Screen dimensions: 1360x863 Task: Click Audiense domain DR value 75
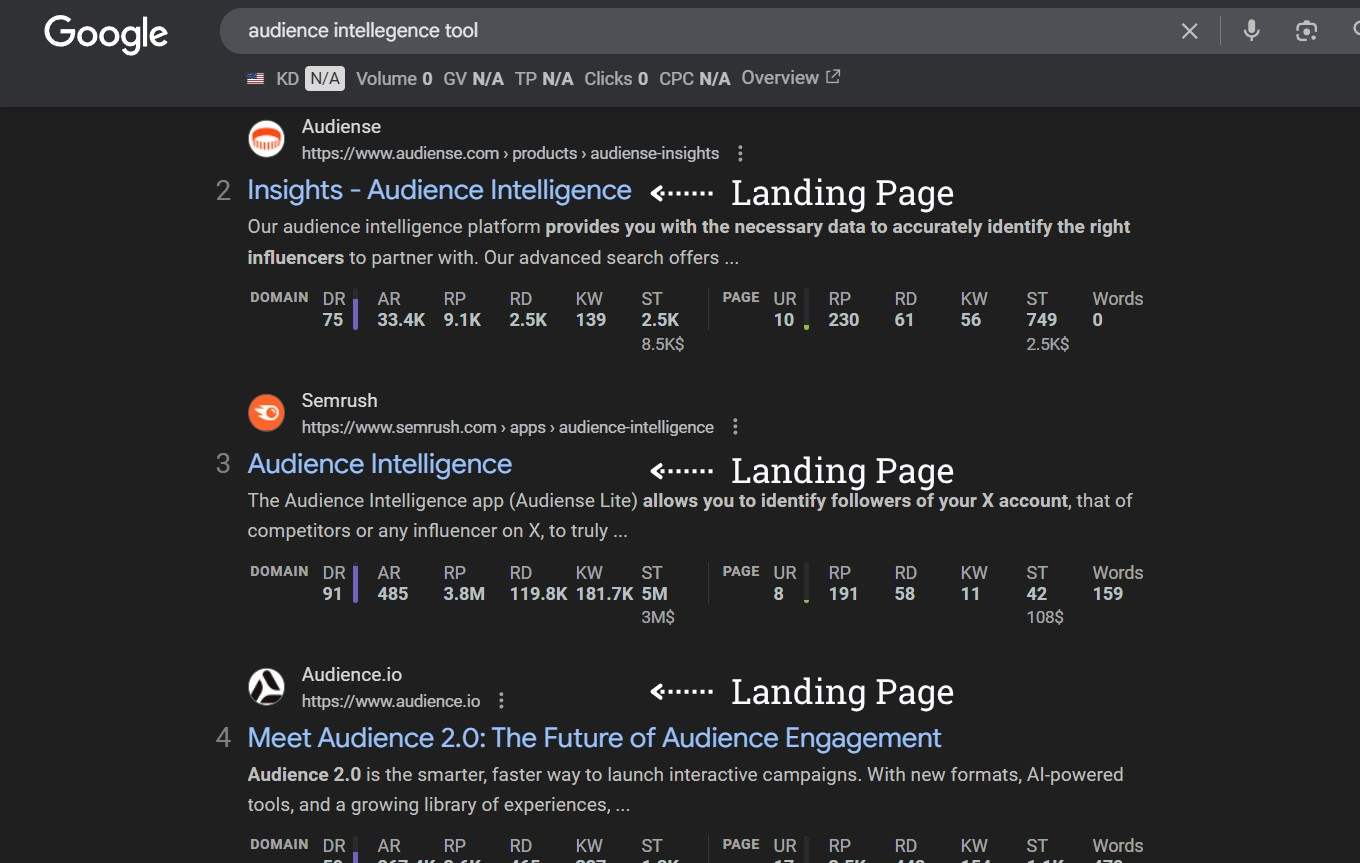(333, 320)
